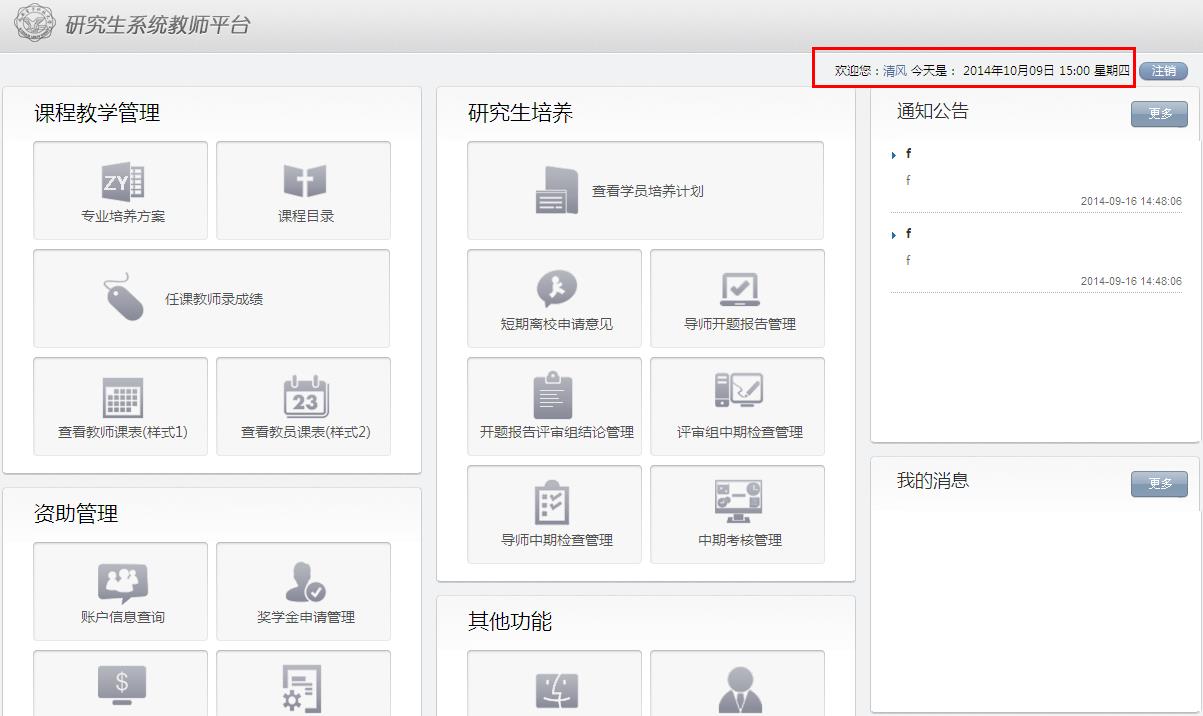This screenshot has height=716, width=1203.
Task: Open 查看学员培养计划 icon
Action: tap(556, 190)
